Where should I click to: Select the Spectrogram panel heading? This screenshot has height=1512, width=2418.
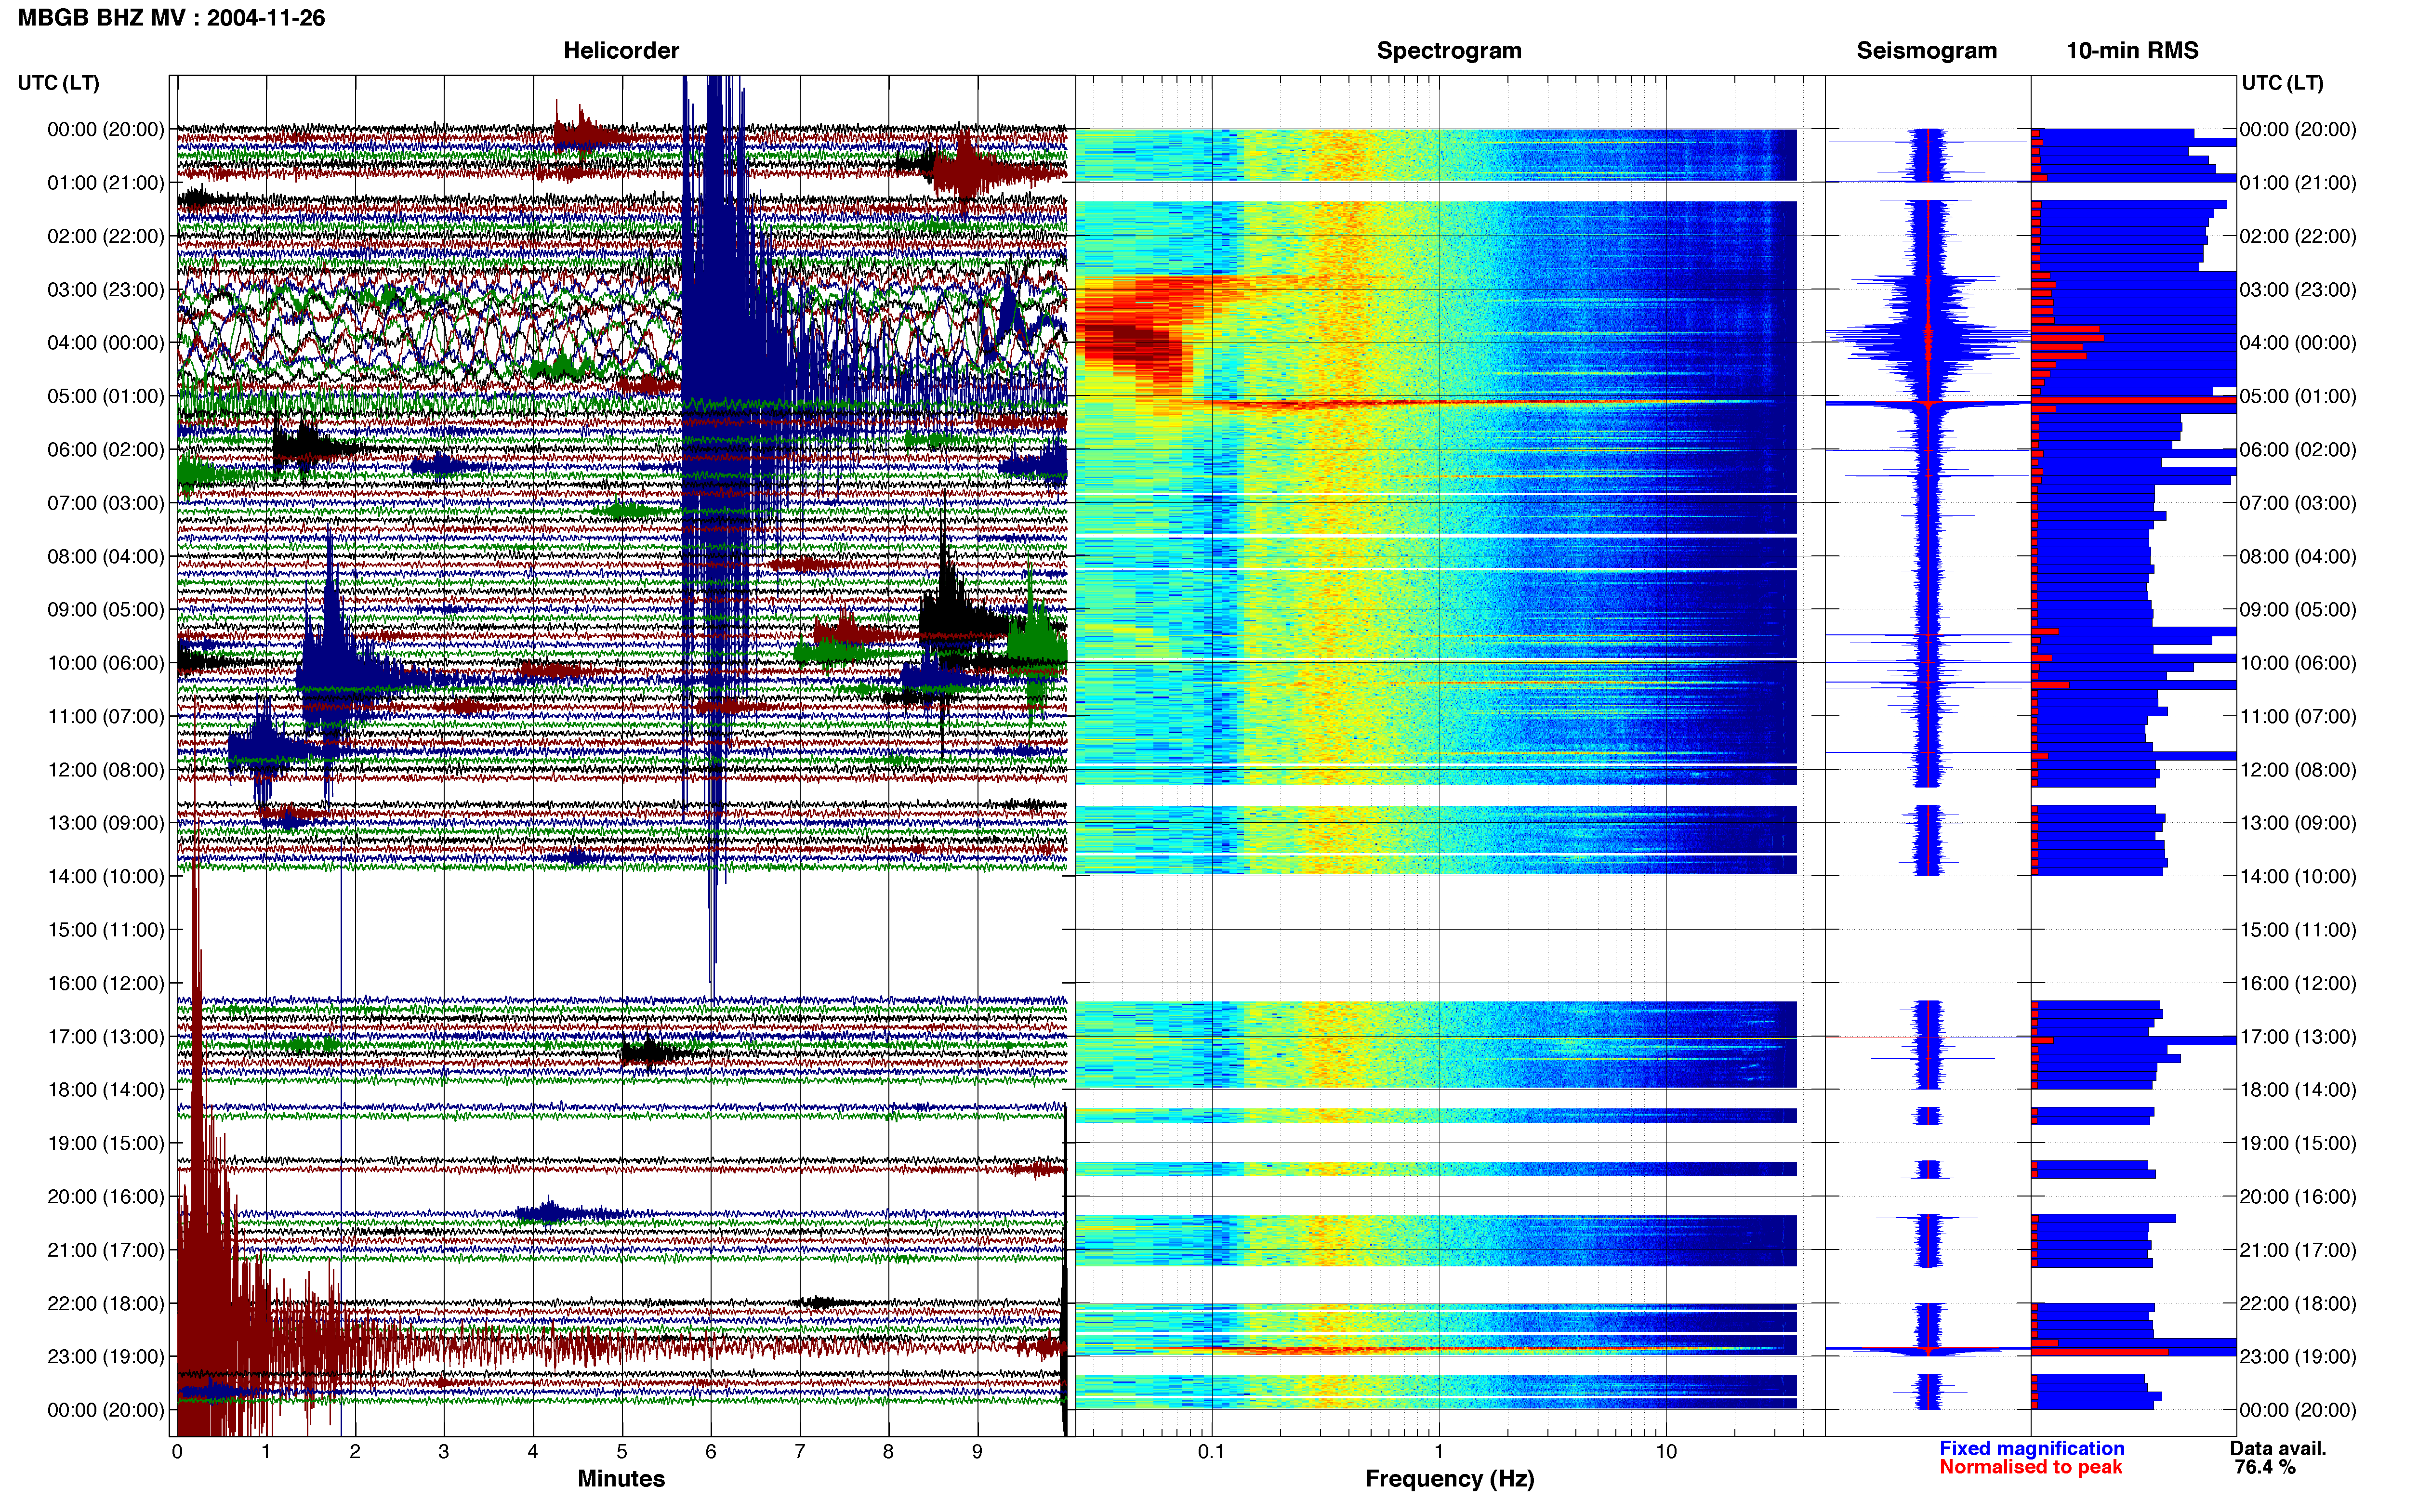click(1449, 51)
